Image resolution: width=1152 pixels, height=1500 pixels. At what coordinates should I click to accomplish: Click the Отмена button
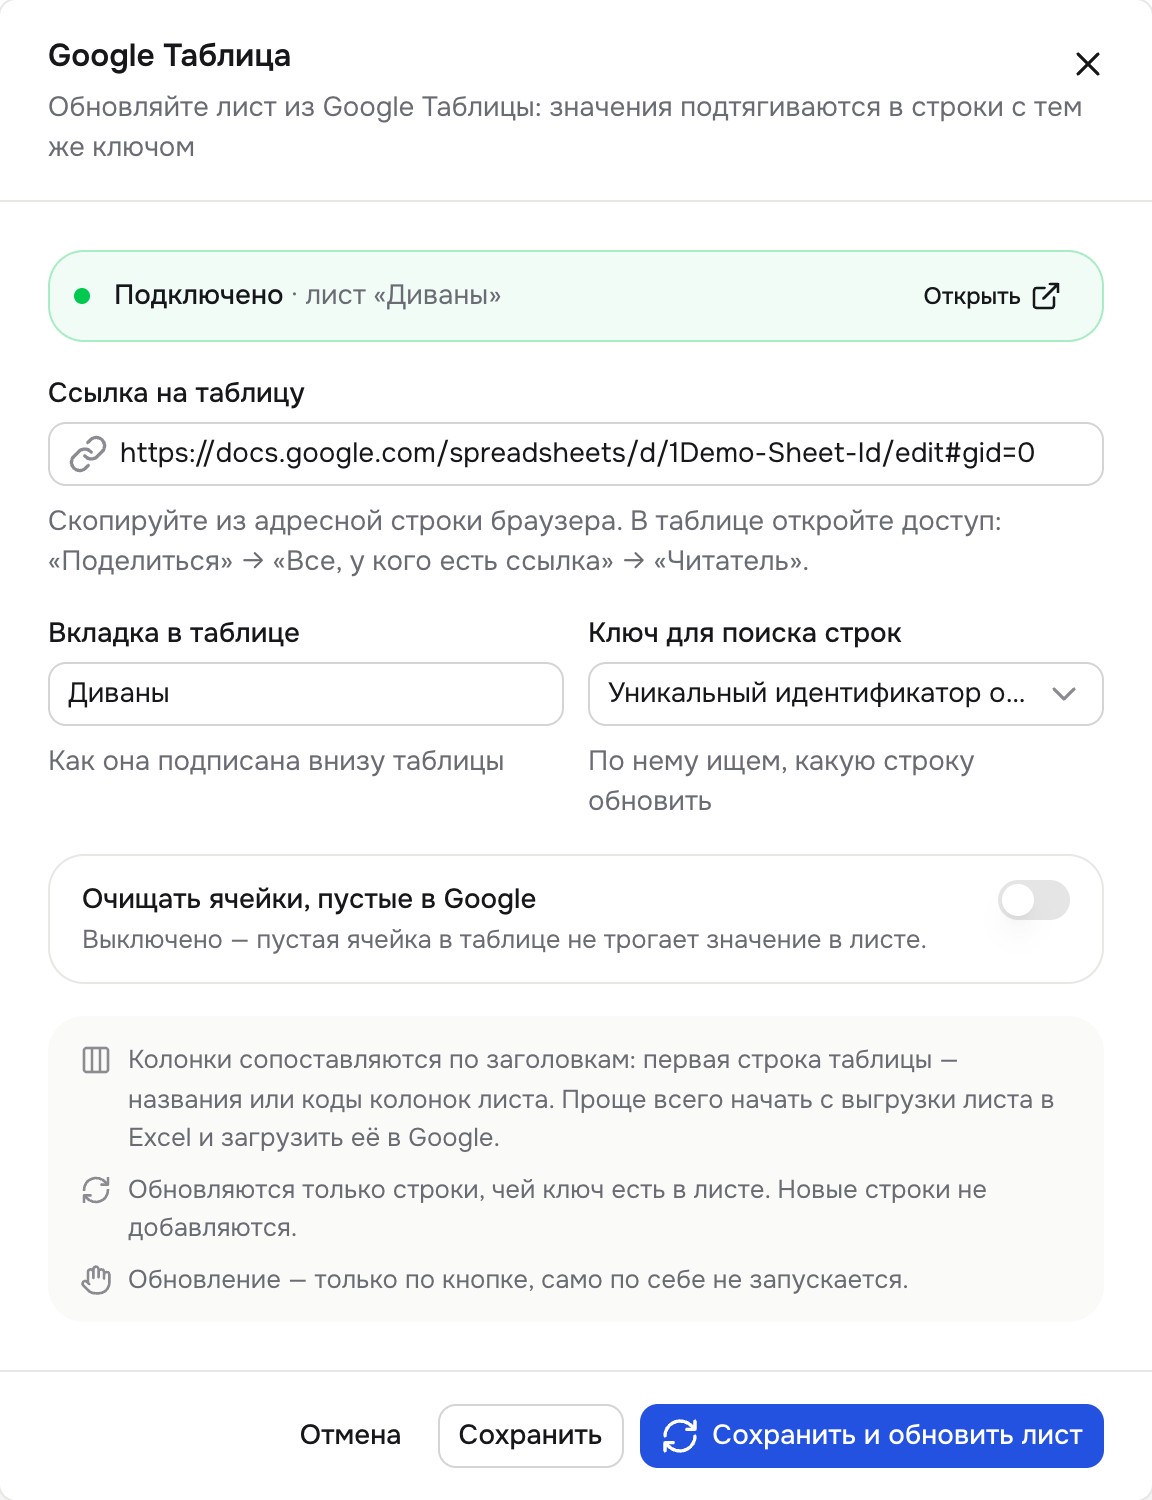click(x=350, y=1435)
